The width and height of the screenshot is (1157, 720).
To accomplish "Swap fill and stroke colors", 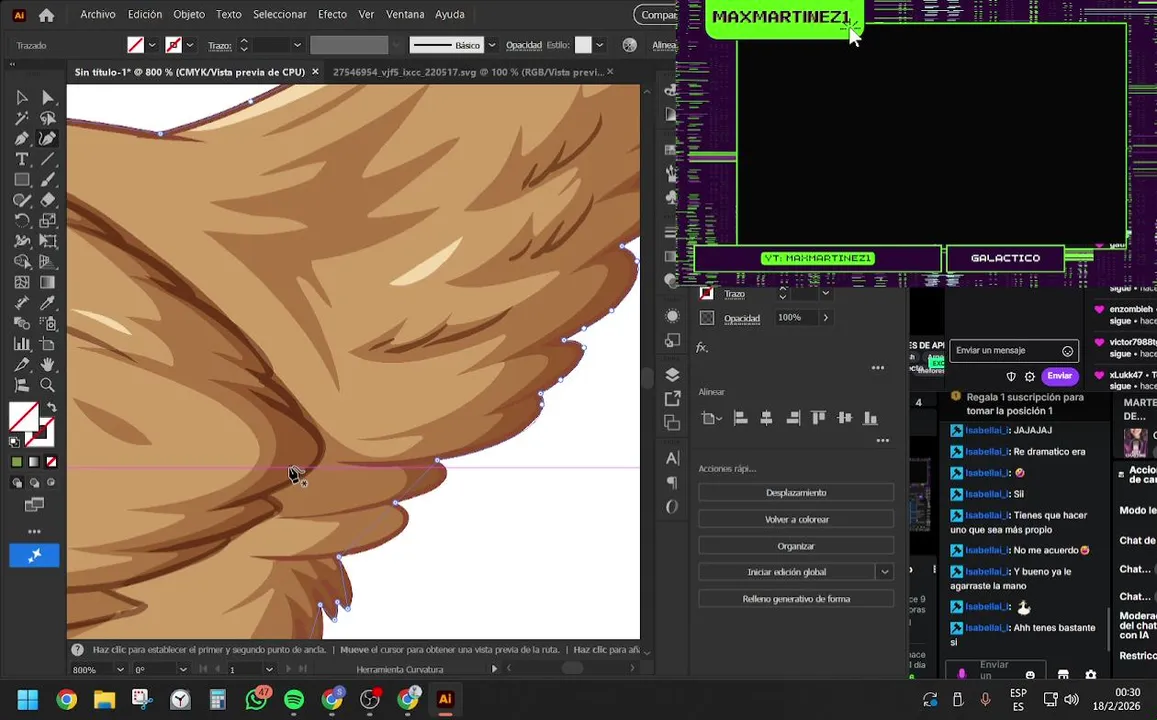I will (52, 407).
